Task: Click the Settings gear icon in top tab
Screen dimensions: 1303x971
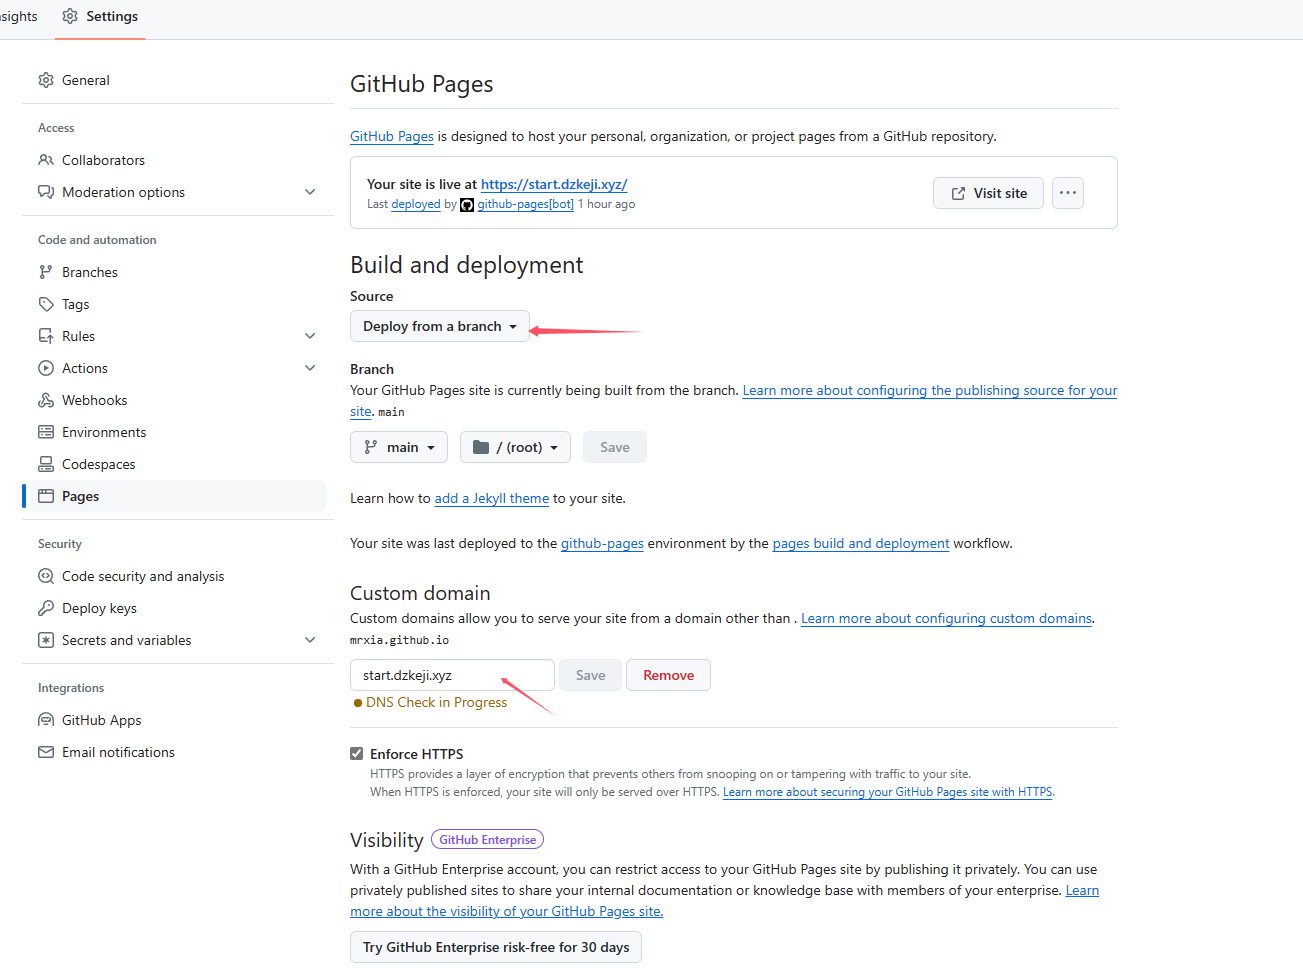Action: tap(70, 16)
